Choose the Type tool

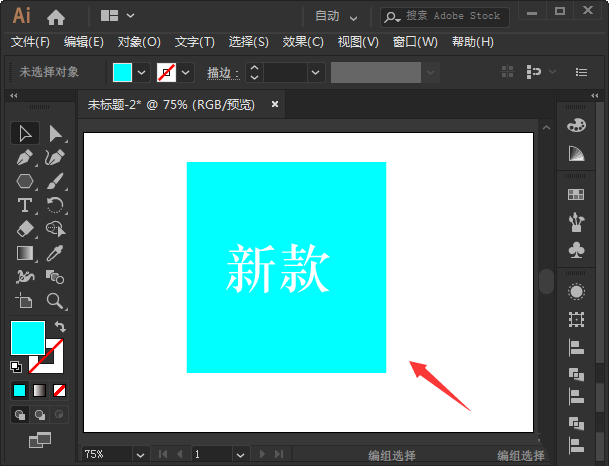[x=26, y=205]
